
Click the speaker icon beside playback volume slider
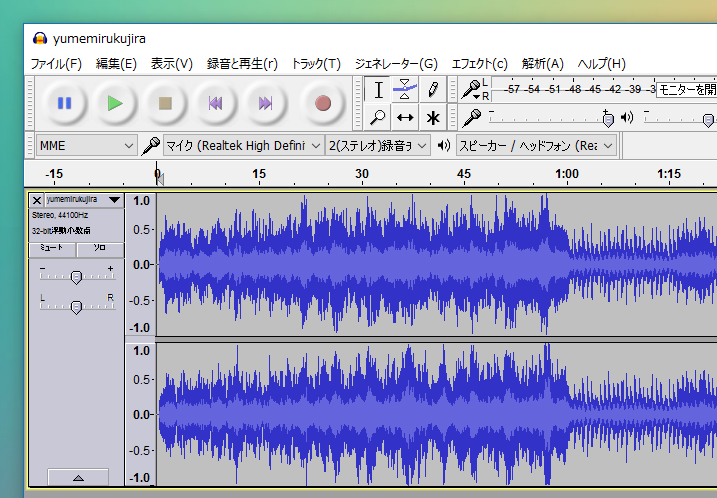click(x=627, y=118)
